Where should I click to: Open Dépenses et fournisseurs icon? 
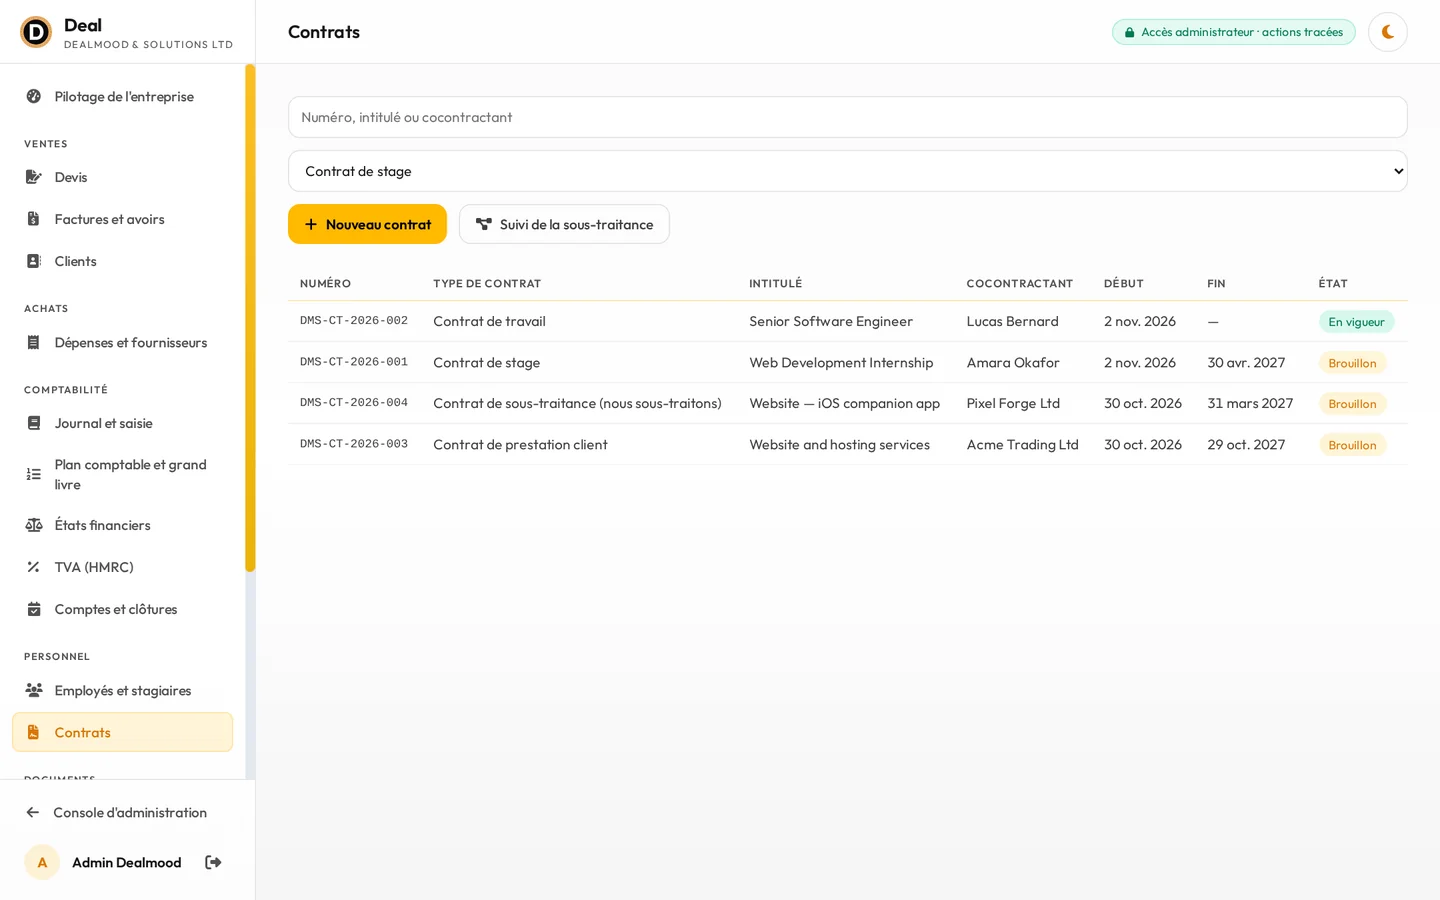pyautogui.click(x=34, y=342)
